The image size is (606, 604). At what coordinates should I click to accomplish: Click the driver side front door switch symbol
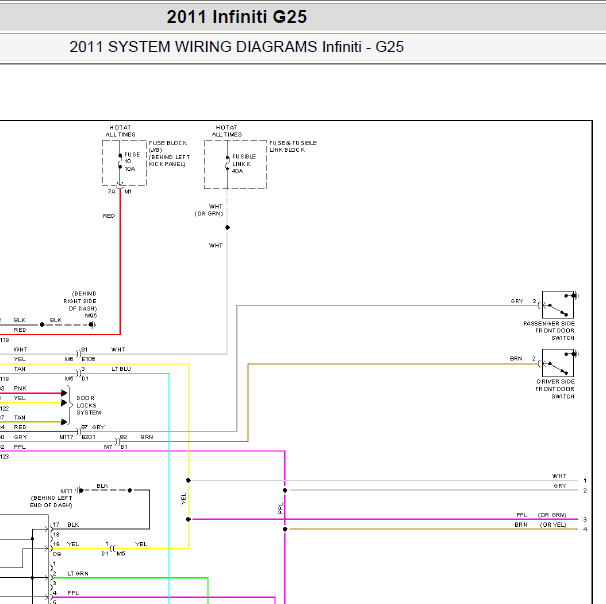[x=558, y=363]
